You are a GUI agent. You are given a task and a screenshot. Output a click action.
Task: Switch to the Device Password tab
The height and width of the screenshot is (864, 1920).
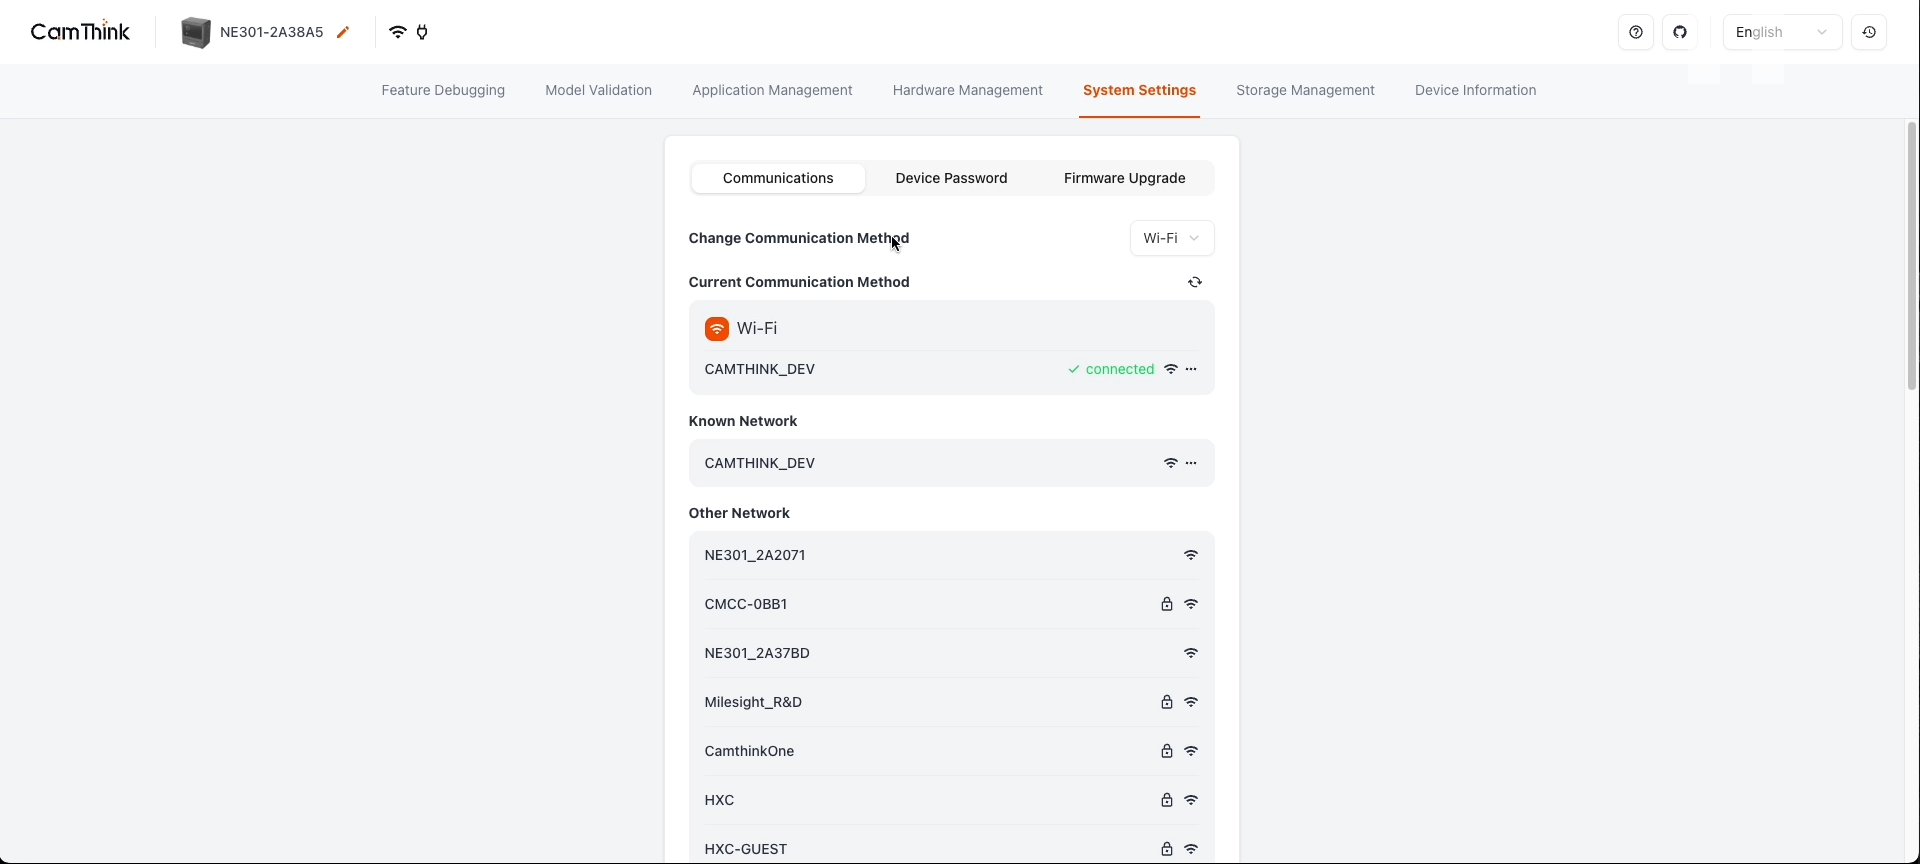[951, 178]
